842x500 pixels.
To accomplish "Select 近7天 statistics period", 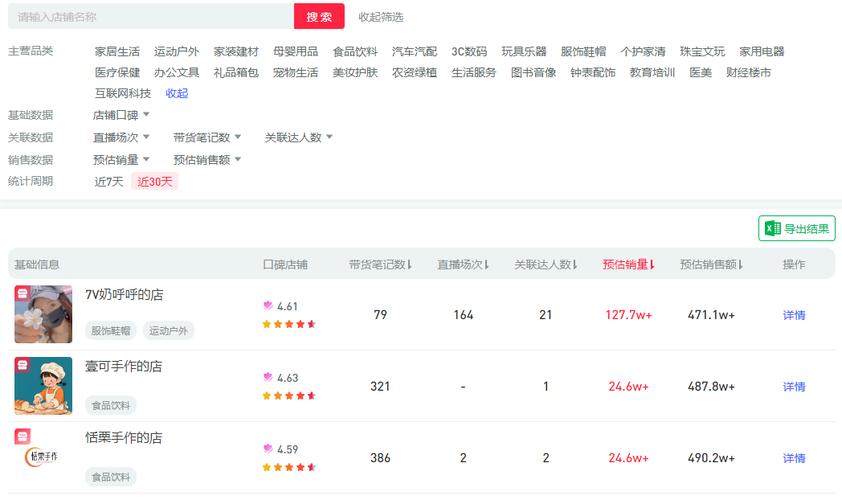I will click(109, 181).
